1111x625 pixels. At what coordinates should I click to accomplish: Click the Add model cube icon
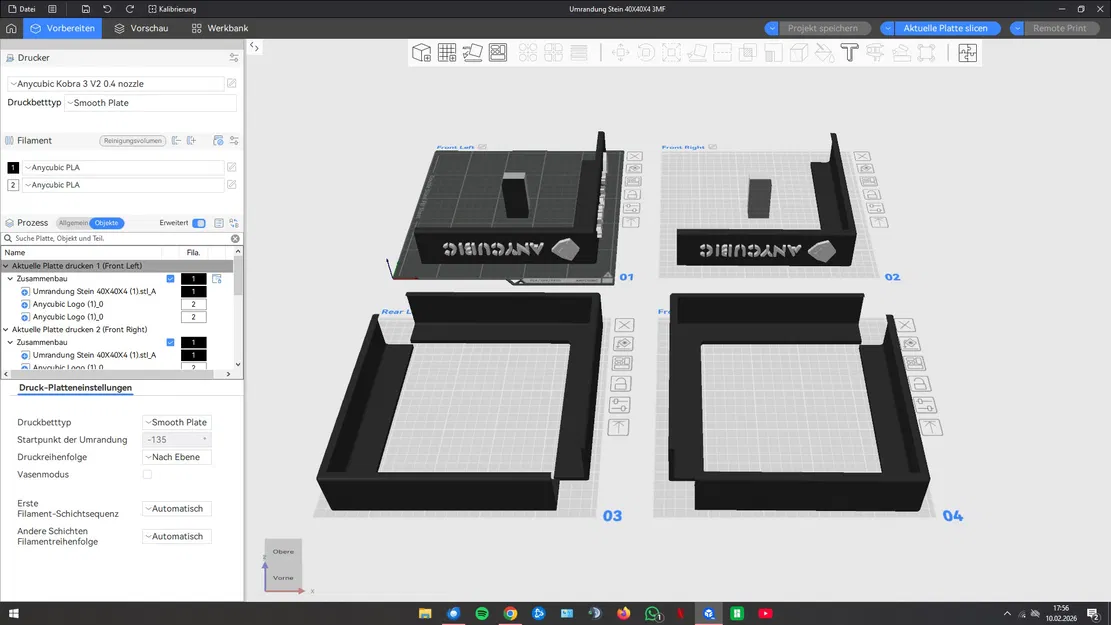[x=422, y=52]
